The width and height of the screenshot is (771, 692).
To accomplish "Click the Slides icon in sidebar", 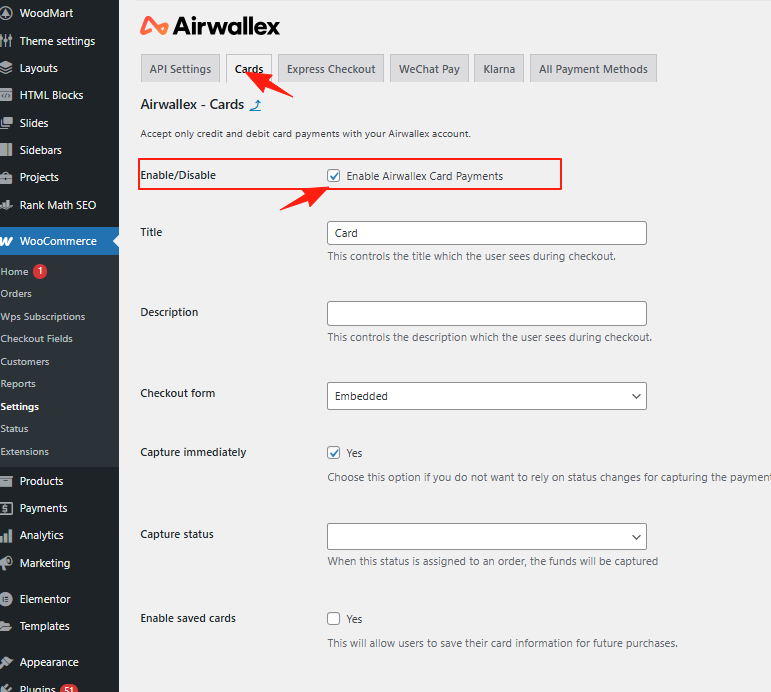I will [x=5, y=123].
